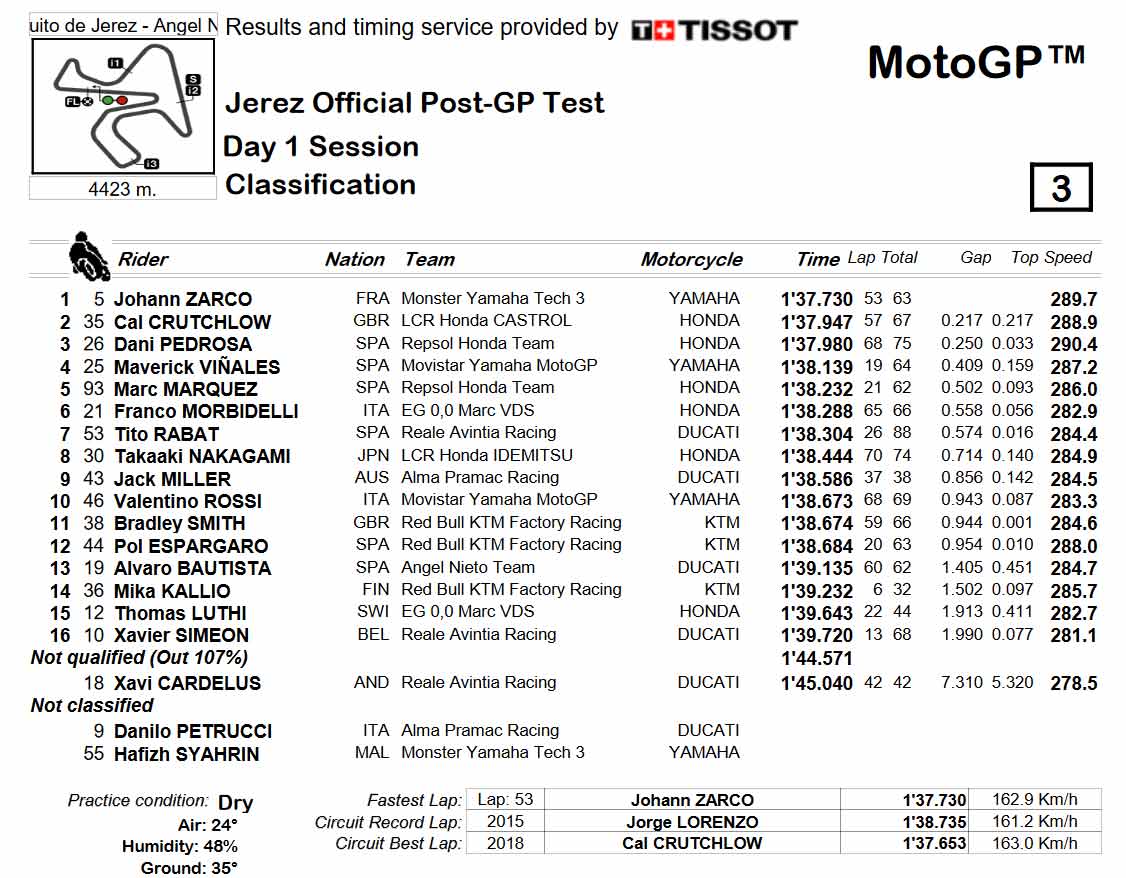The width and height of the screenshot is (1126, 878).
Task: Select Johann ZARCO's row name
Action: 183,299
